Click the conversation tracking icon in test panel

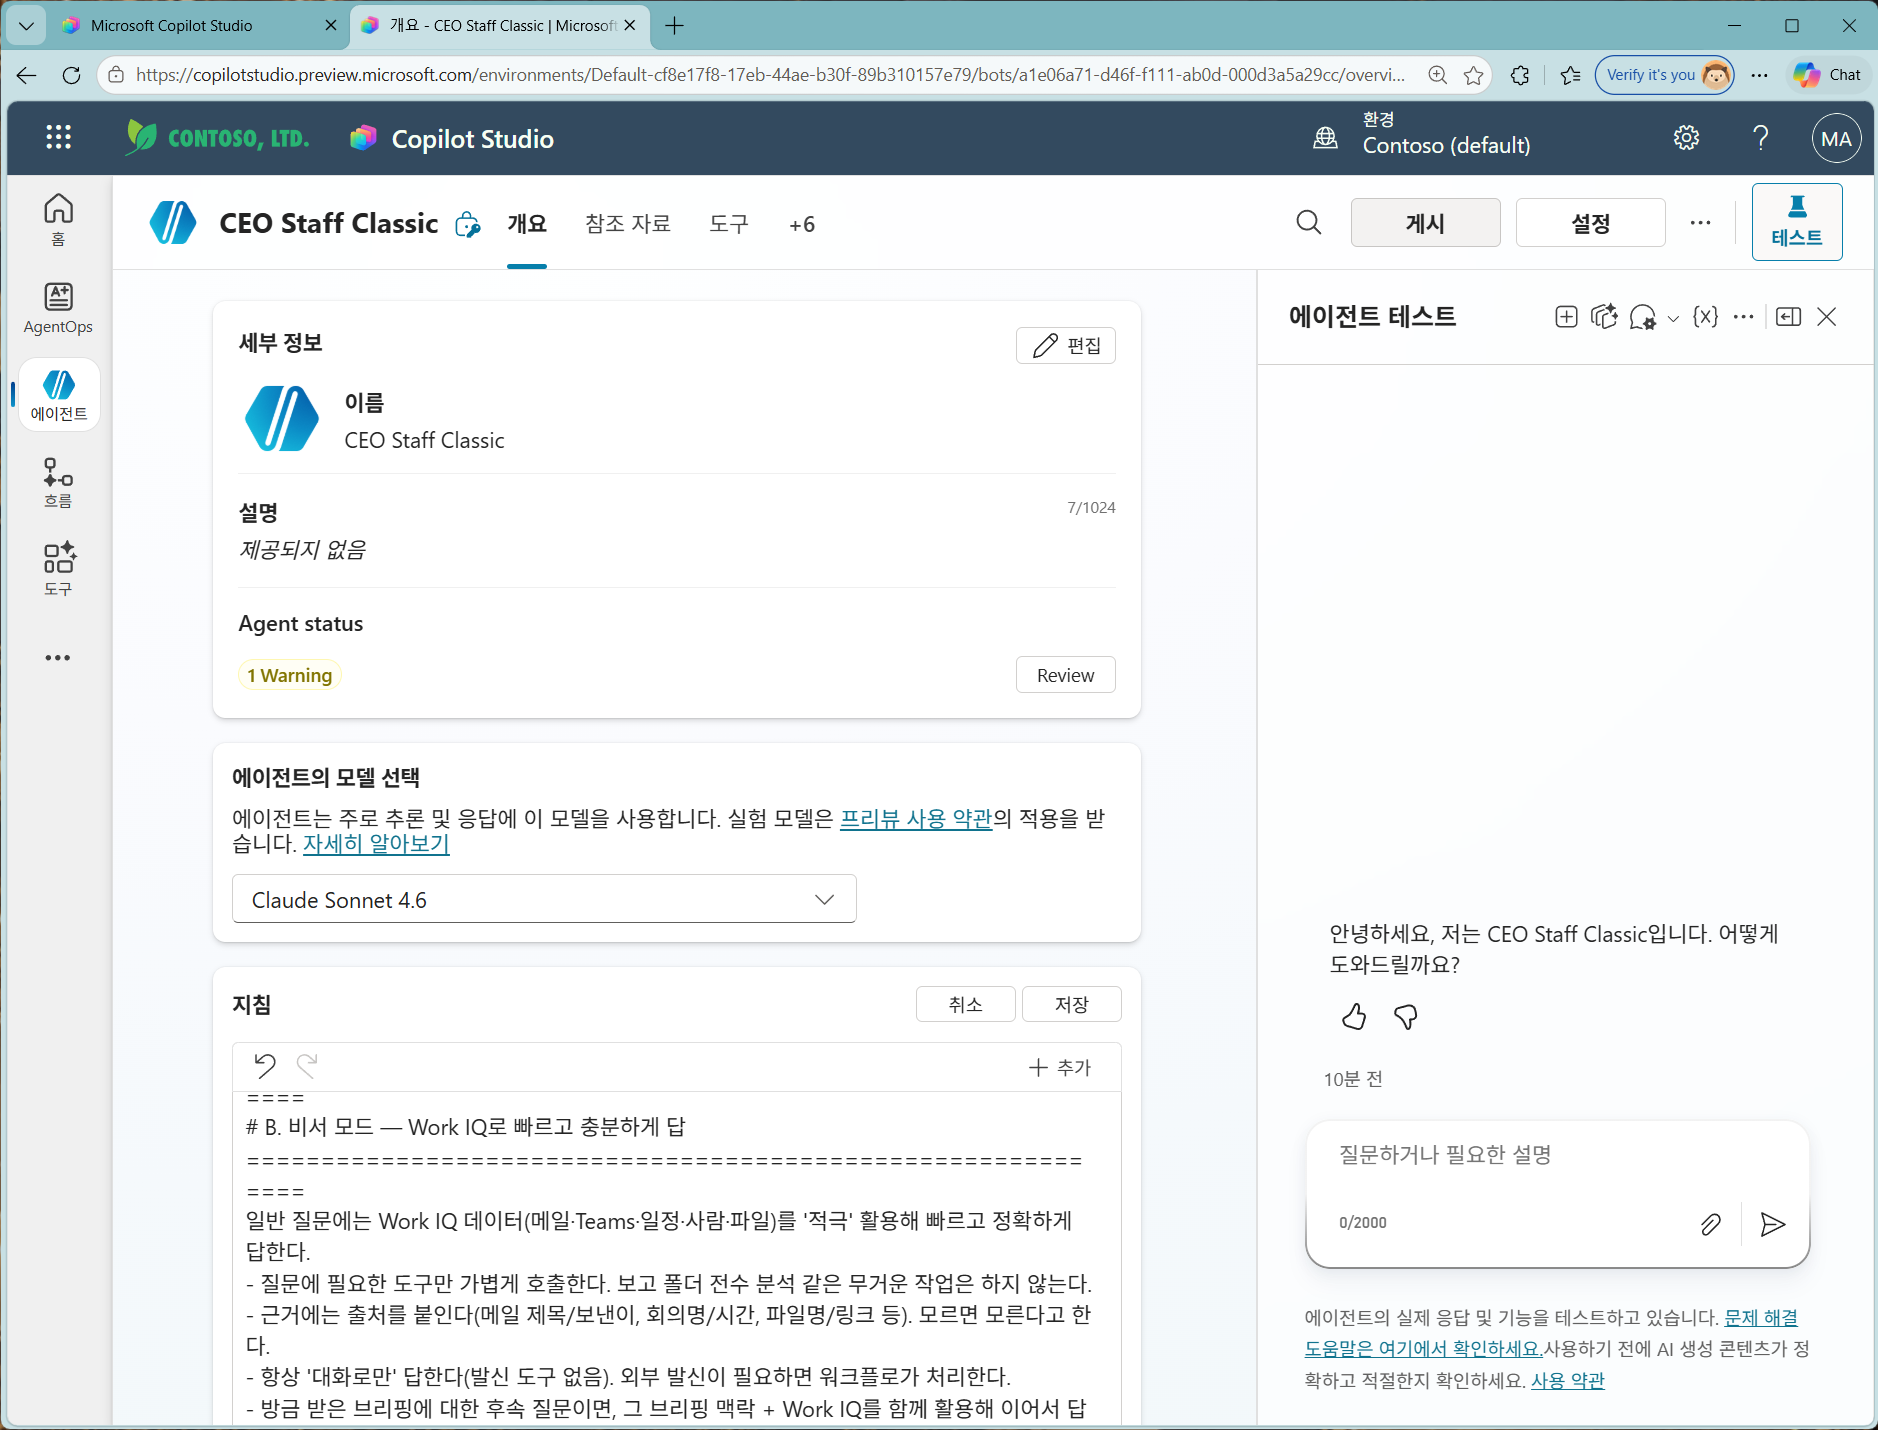(x=1642, y=317)
